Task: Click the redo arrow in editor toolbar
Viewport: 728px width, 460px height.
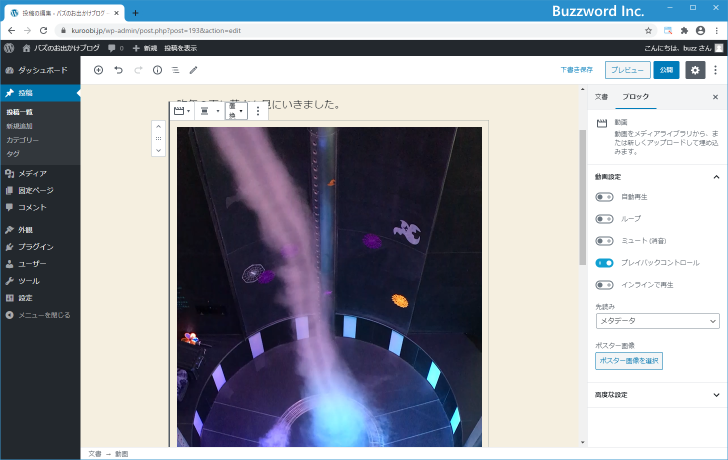Action: click(138, 70)
